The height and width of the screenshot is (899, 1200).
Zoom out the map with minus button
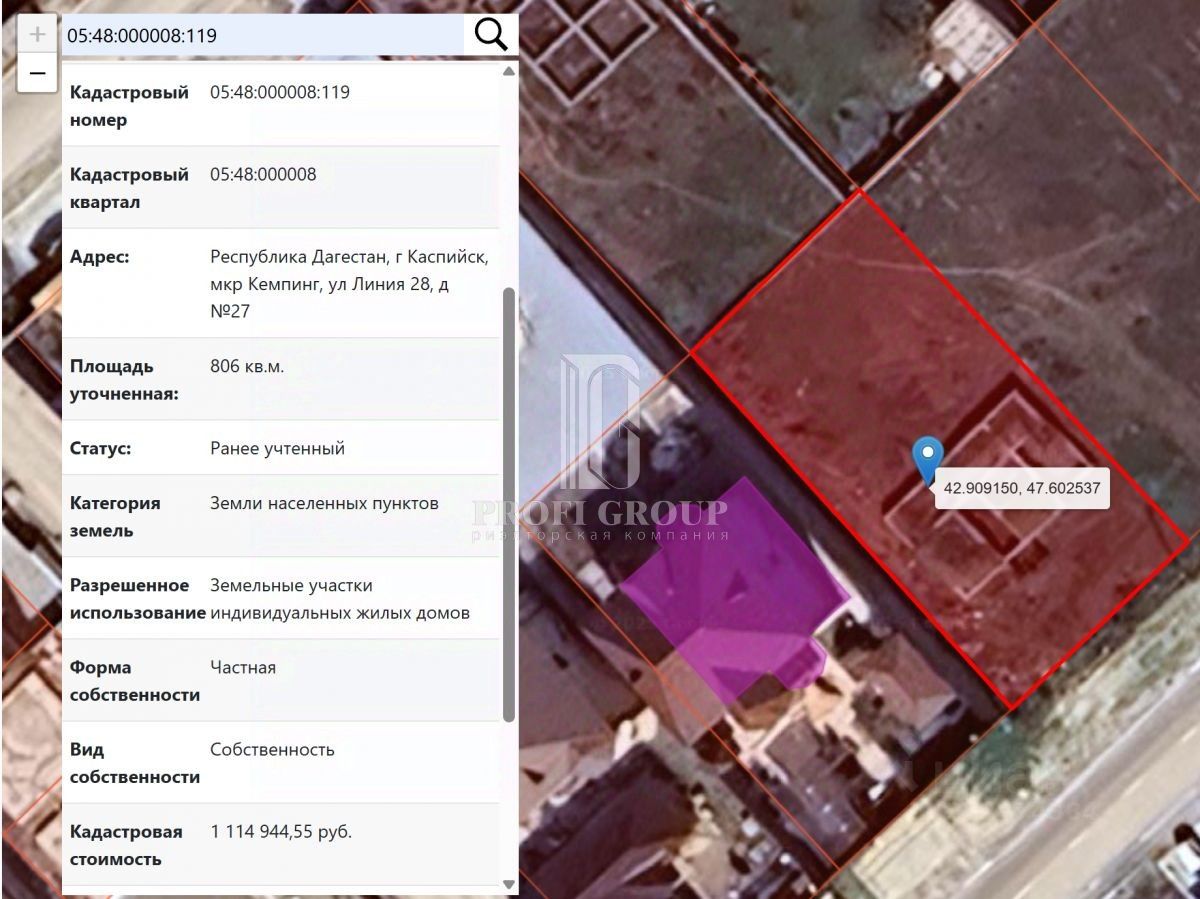pyautogui.click(x=37, y=73)
